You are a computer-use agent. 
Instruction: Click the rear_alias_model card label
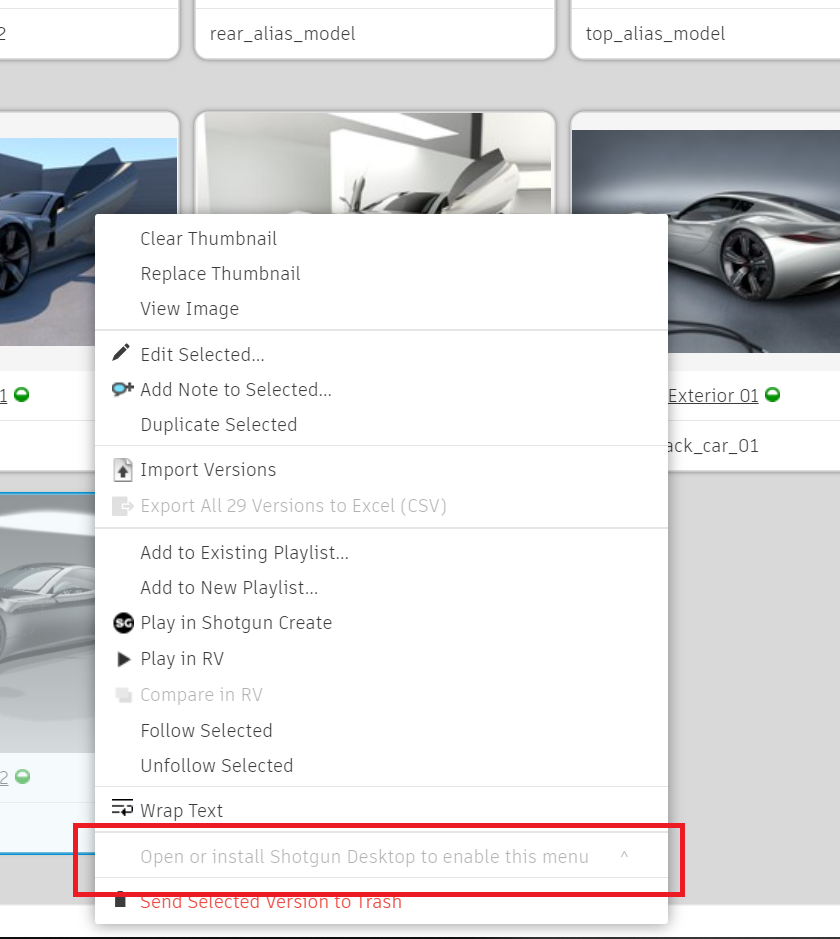283,34
